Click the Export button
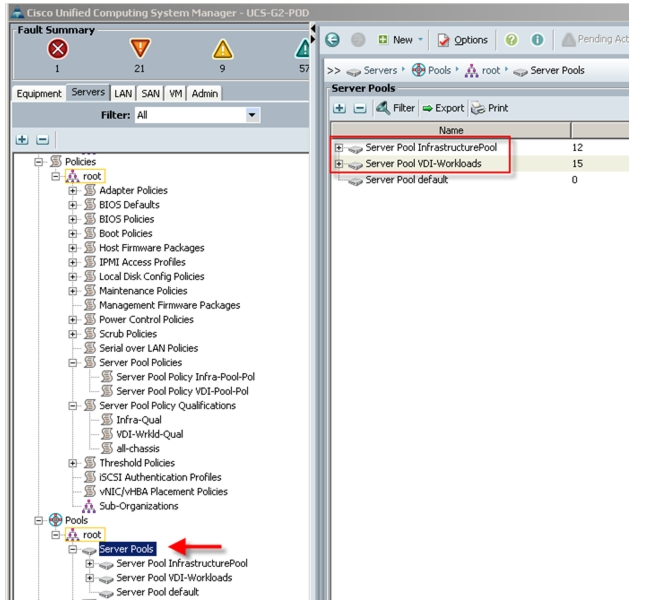The image size is (649, 603). coord(443,108)
